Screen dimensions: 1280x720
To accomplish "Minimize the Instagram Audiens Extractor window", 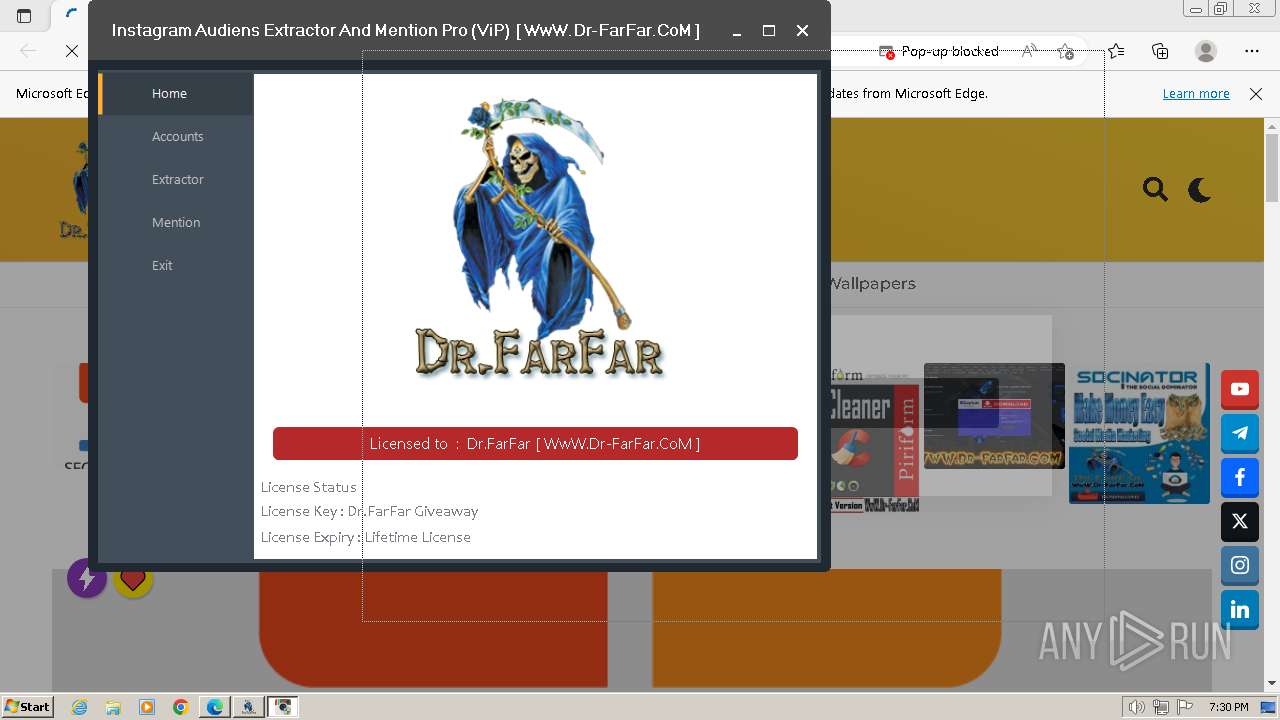I will [737, 31].
